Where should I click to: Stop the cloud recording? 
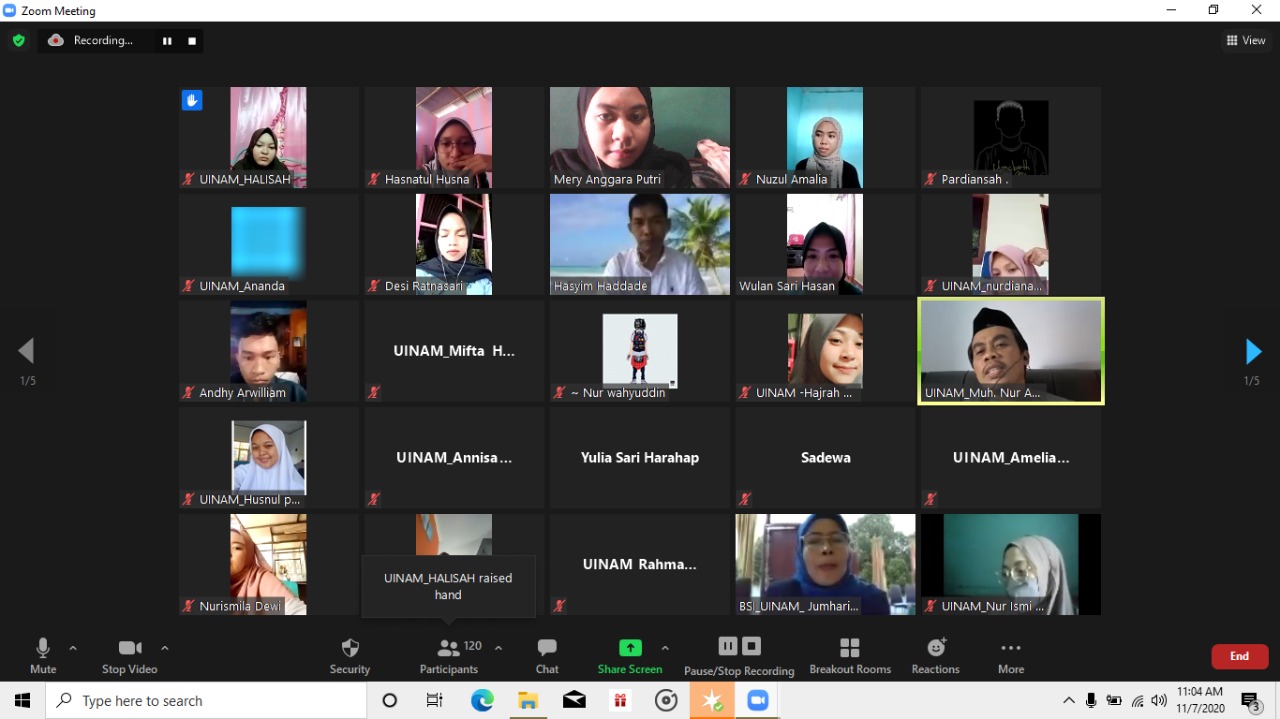[751, 646]
